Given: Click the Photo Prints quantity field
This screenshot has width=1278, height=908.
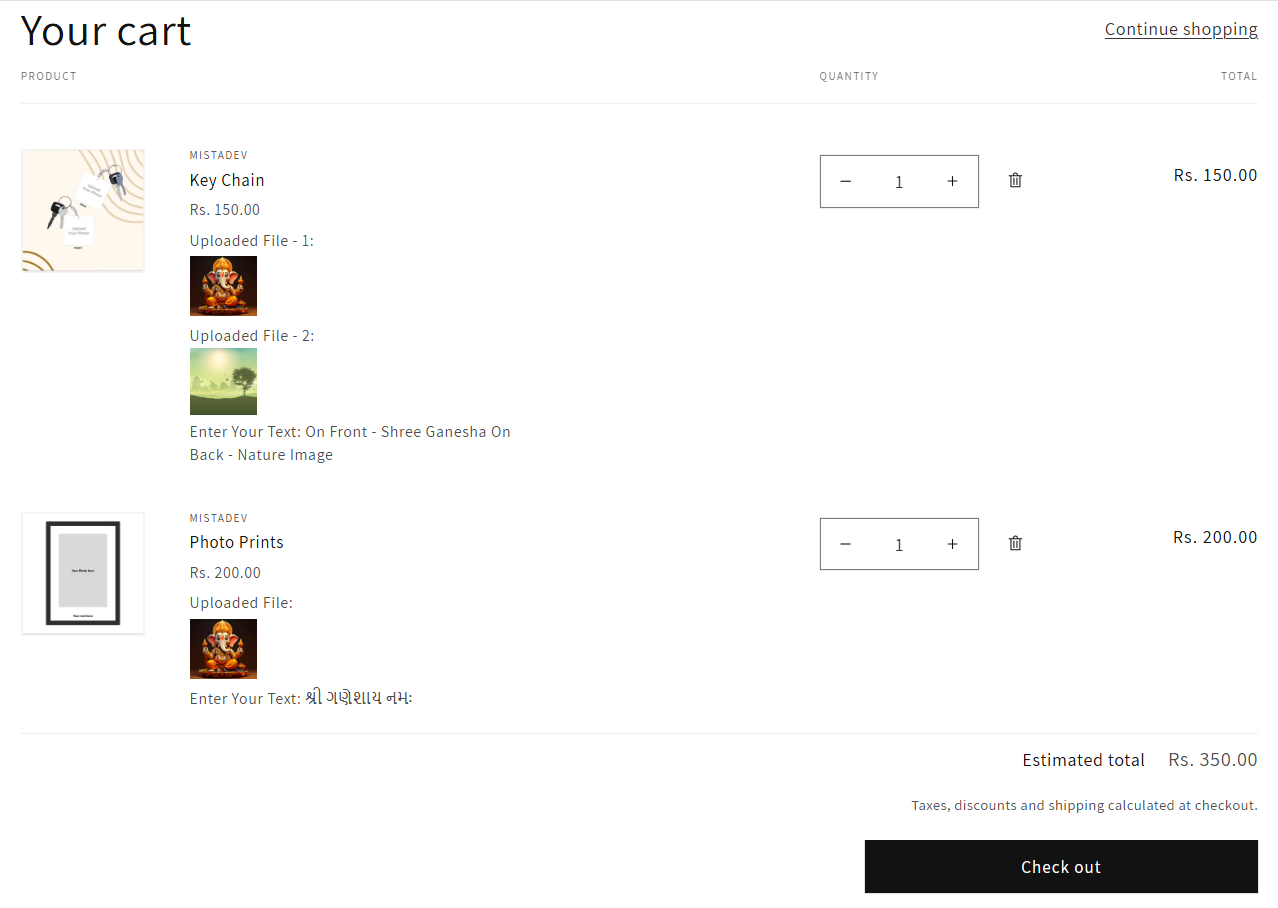Looking at the screenshot, I should point(899,545).
